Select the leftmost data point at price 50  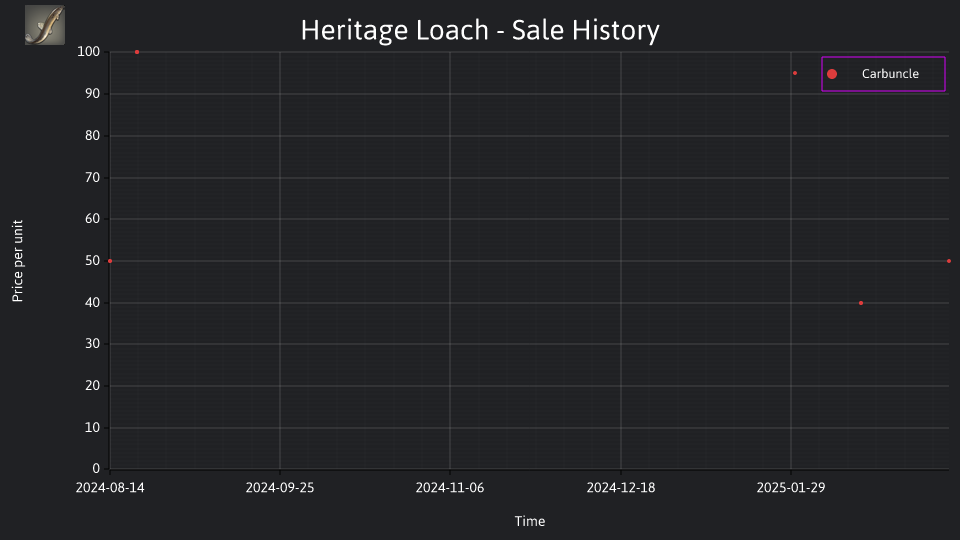(x=110, y=261)
